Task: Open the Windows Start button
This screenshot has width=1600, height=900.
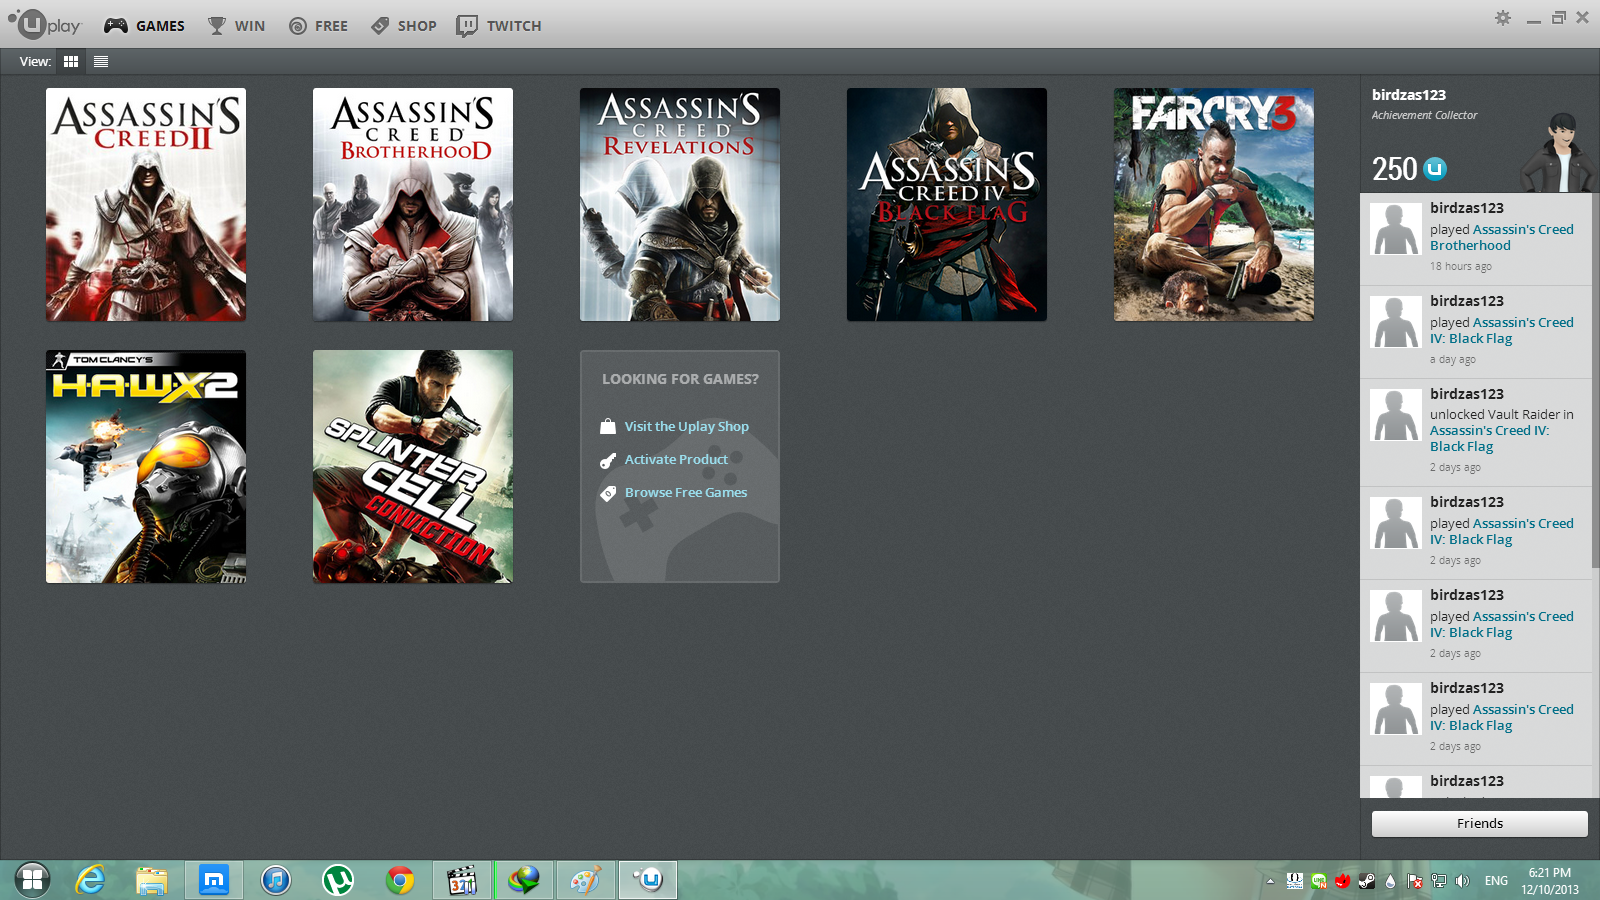Action: (x=32, y=880)
